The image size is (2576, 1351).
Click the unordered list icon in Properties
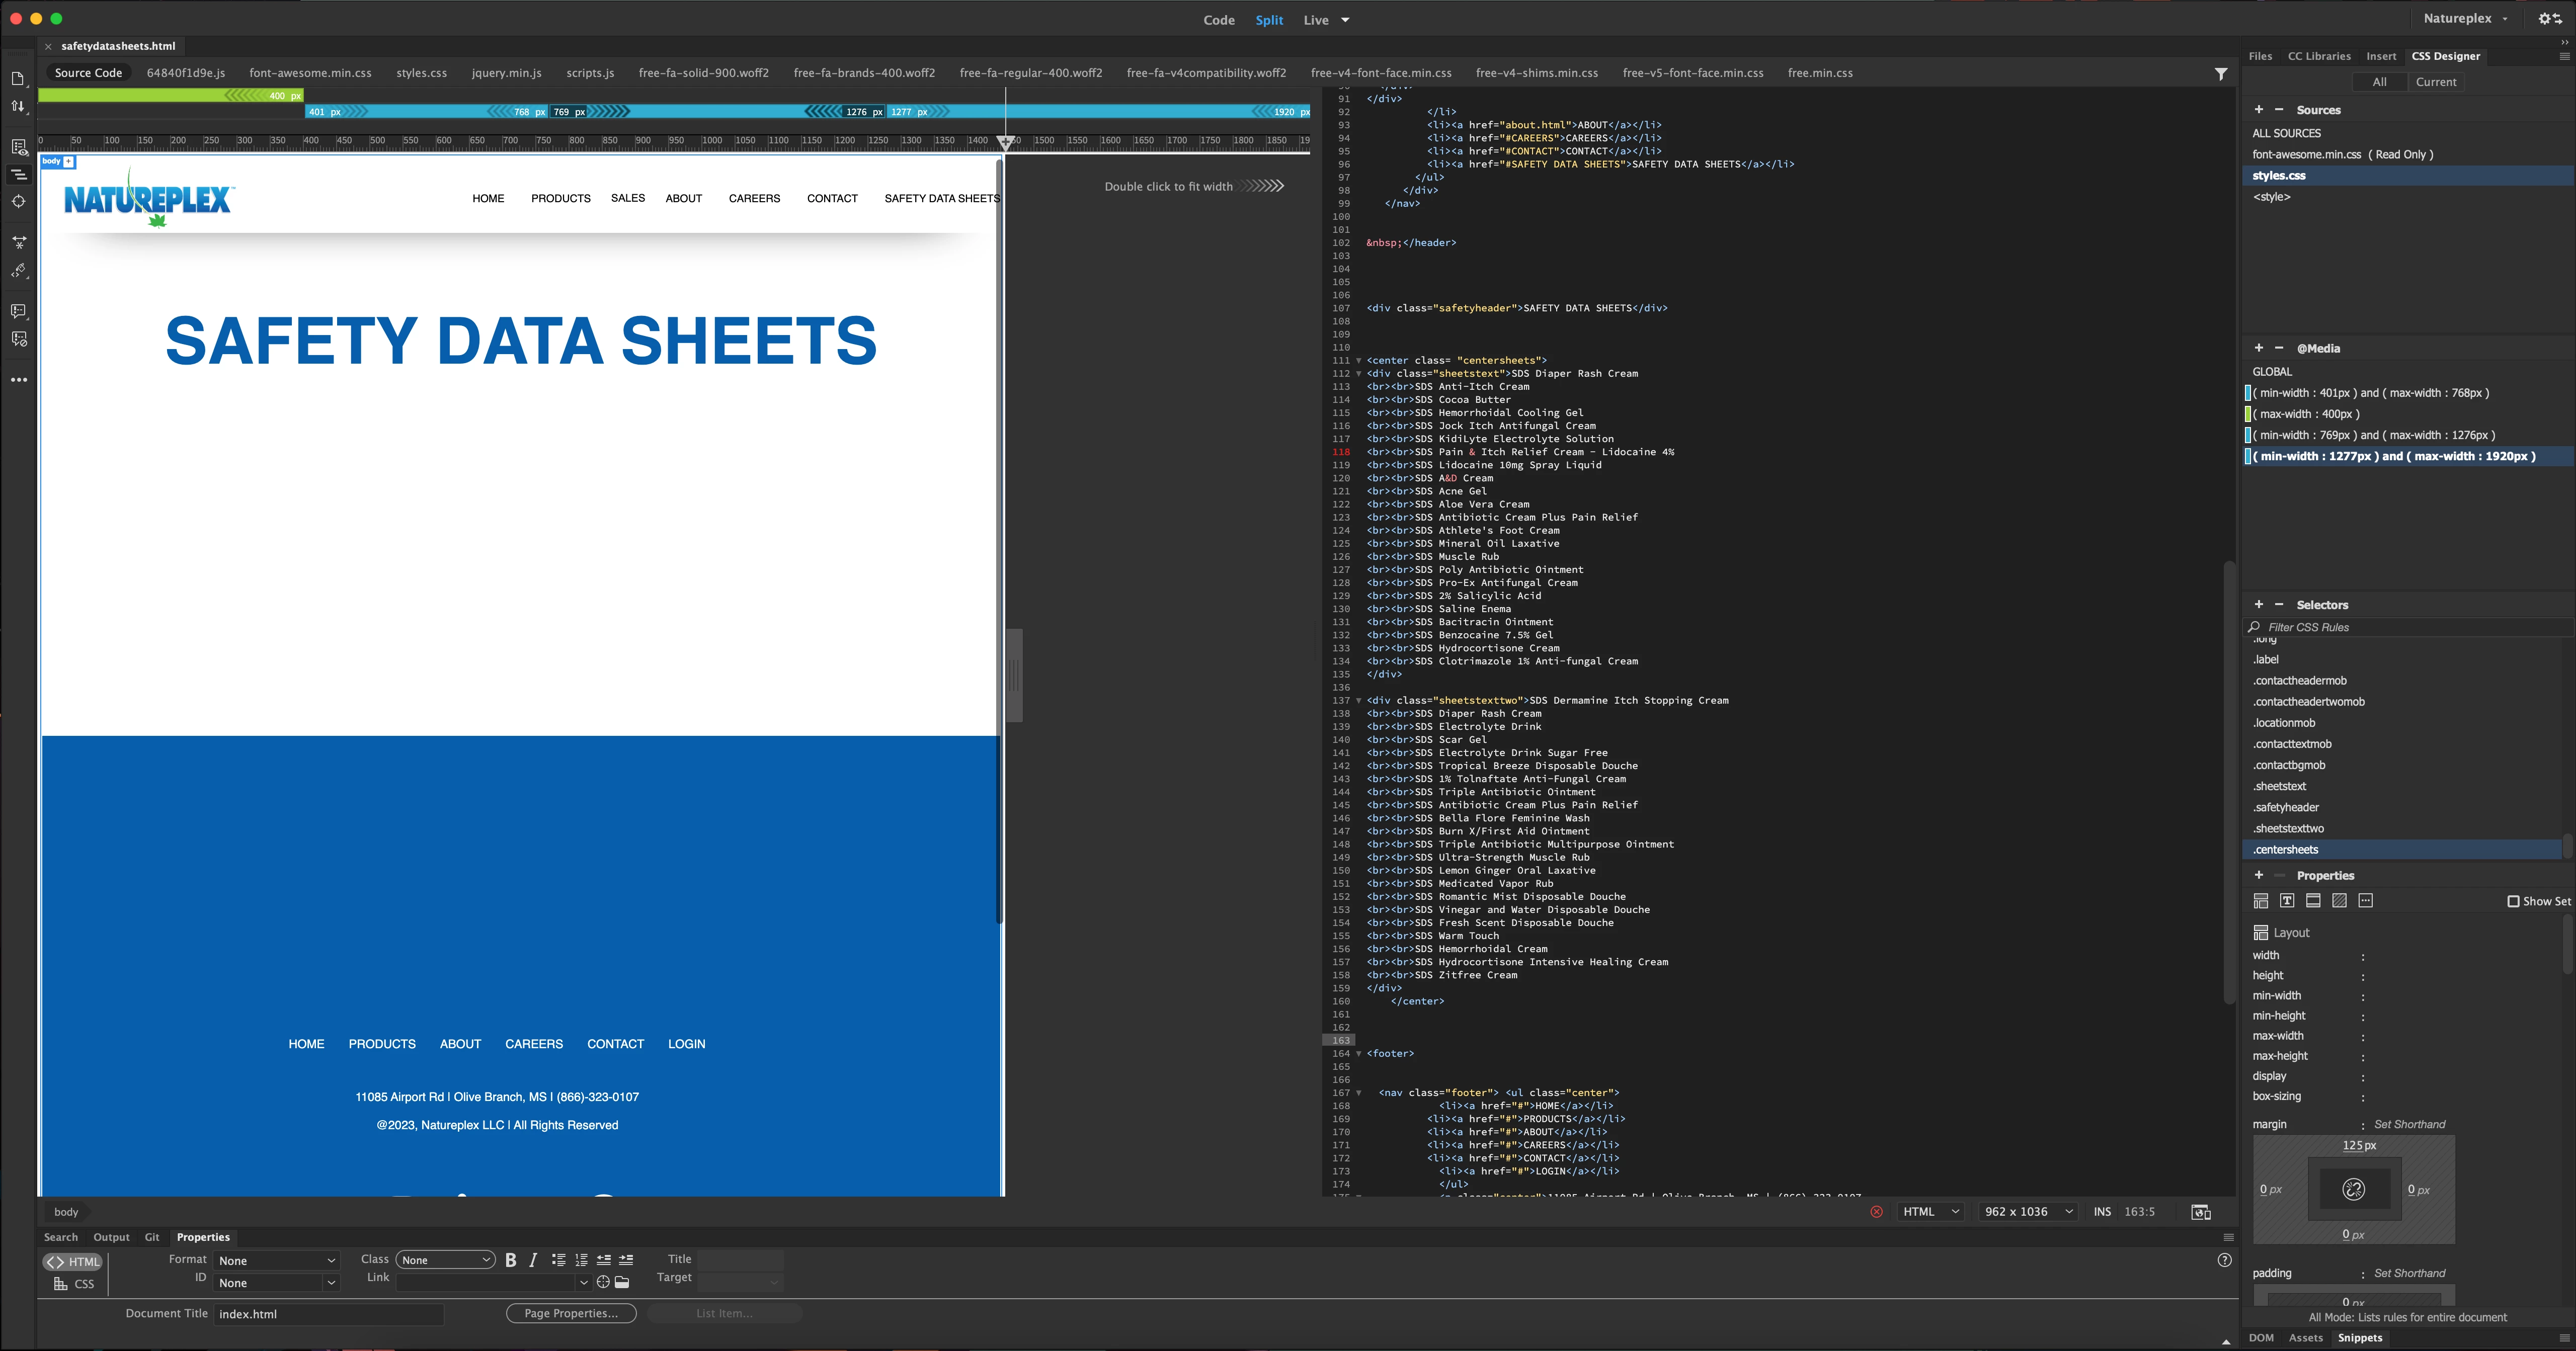coord(559,1260)
